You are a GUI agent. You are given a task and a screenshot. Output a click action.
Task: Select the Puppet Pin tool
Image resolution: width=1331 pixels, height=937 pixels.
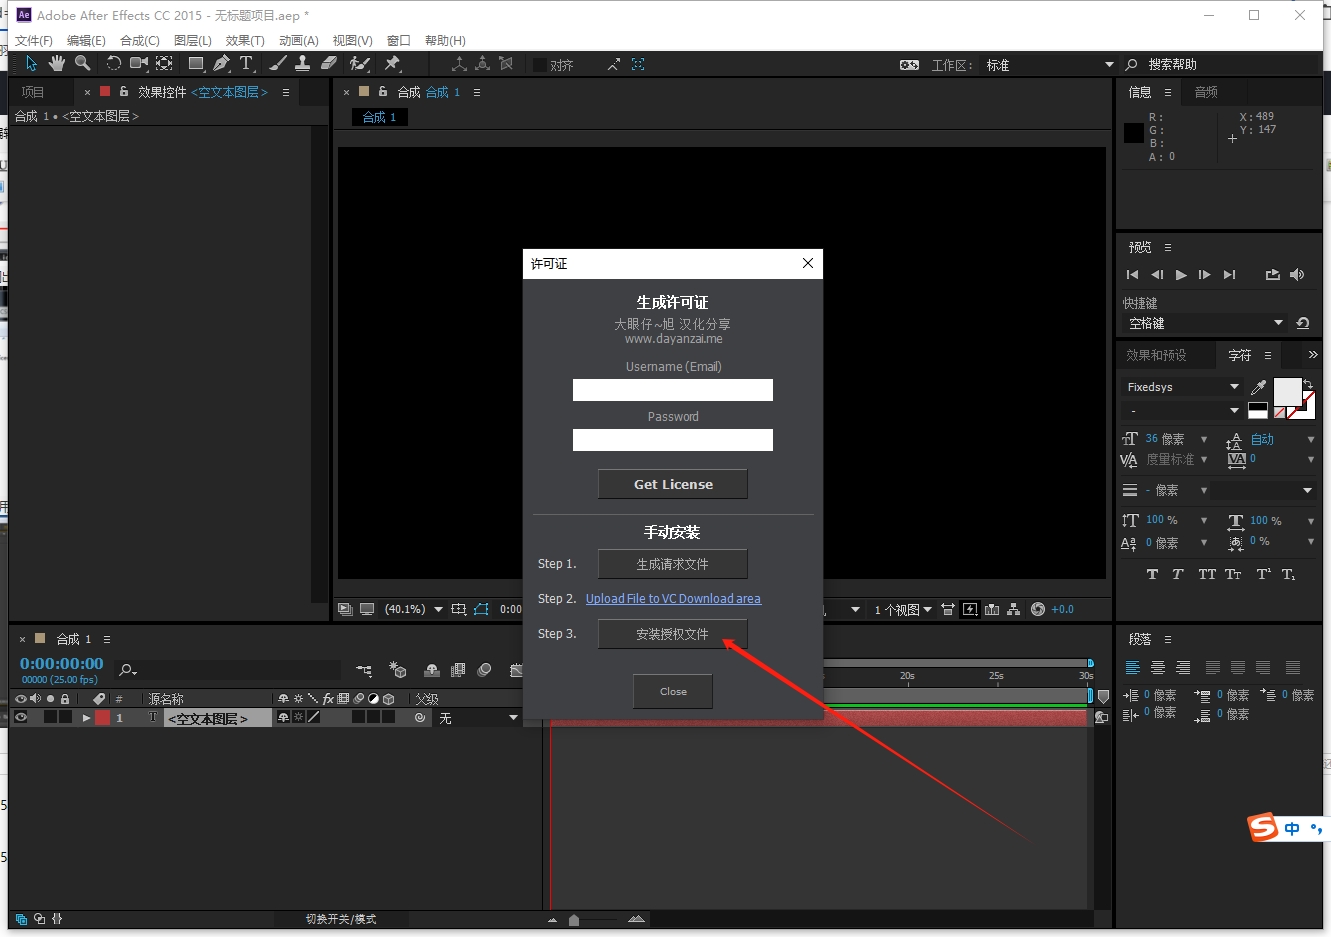pos(392,64)
